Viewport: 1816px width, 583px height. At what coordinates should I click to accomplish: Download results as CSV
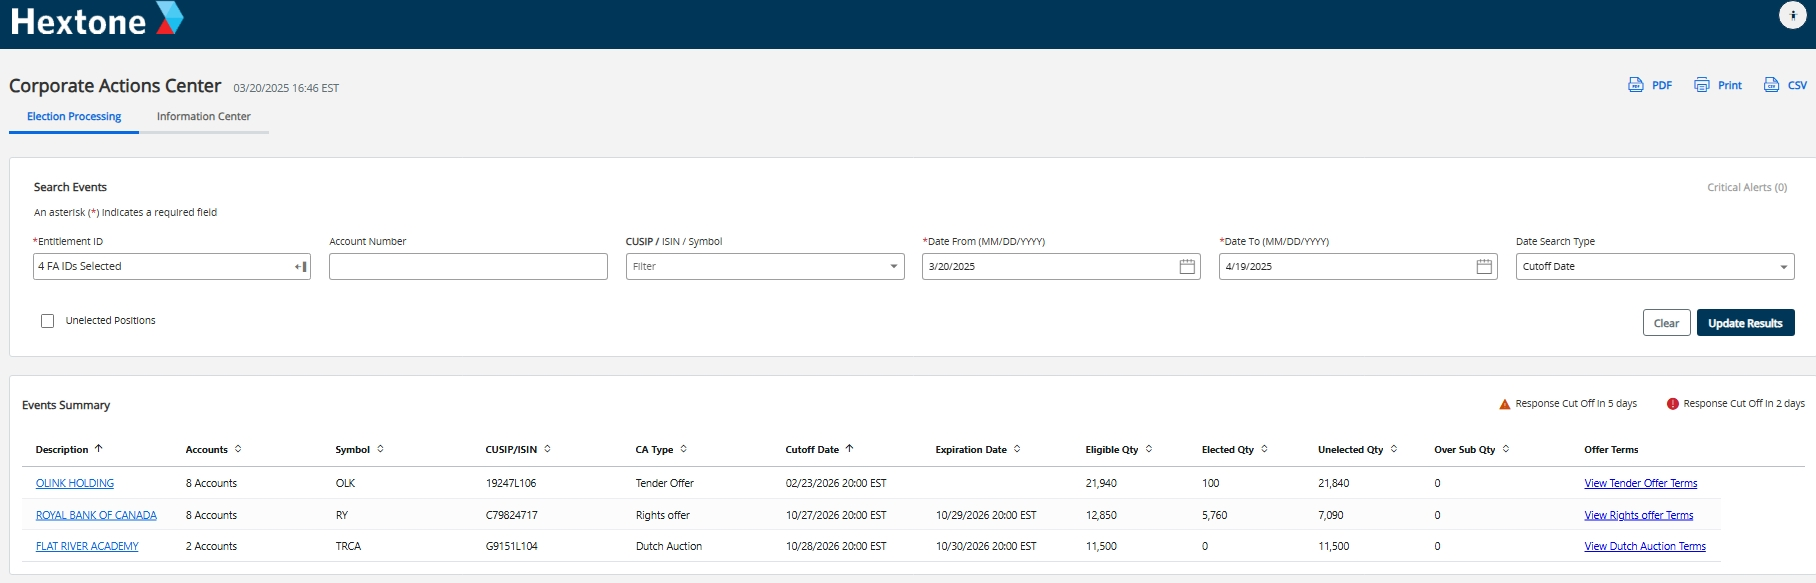[1785, 85]
